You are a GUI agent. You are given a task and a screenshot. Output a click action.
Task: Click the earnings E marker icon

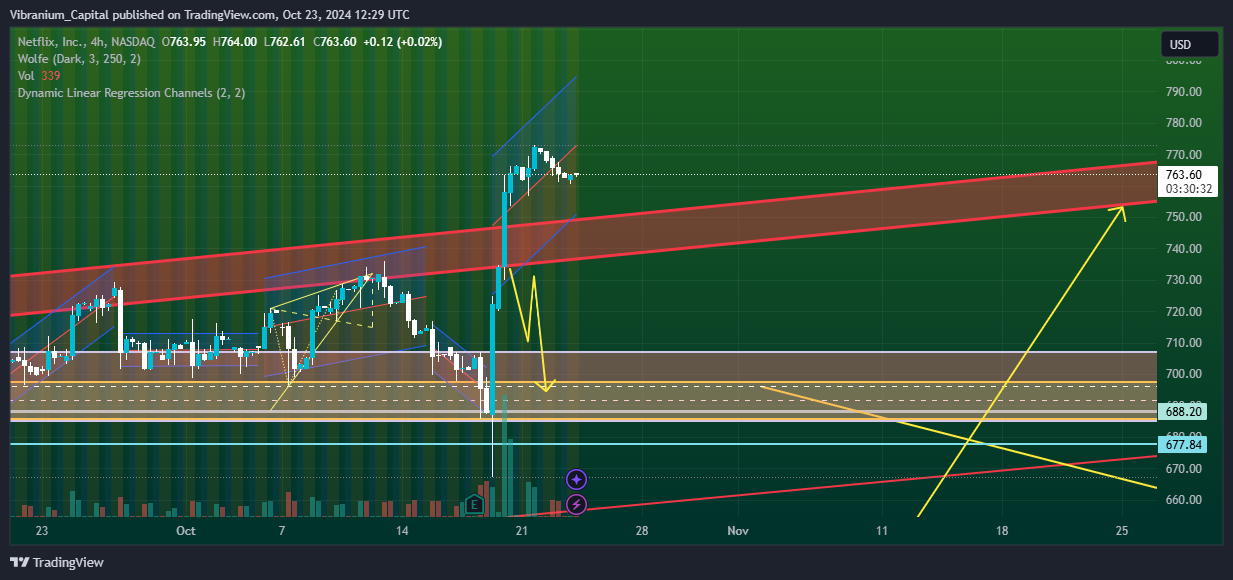coord(475,505)
